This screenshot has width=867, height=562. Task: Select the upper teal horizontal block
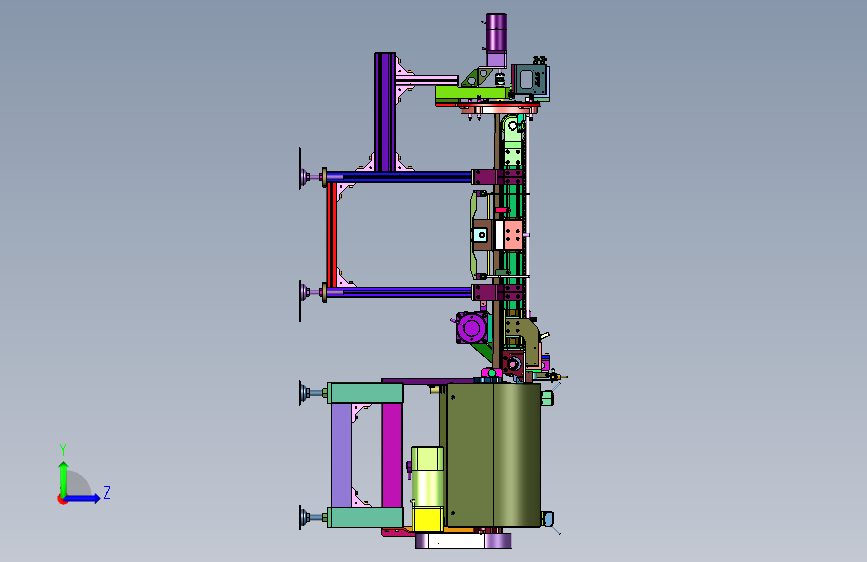(x=365, y=393)
